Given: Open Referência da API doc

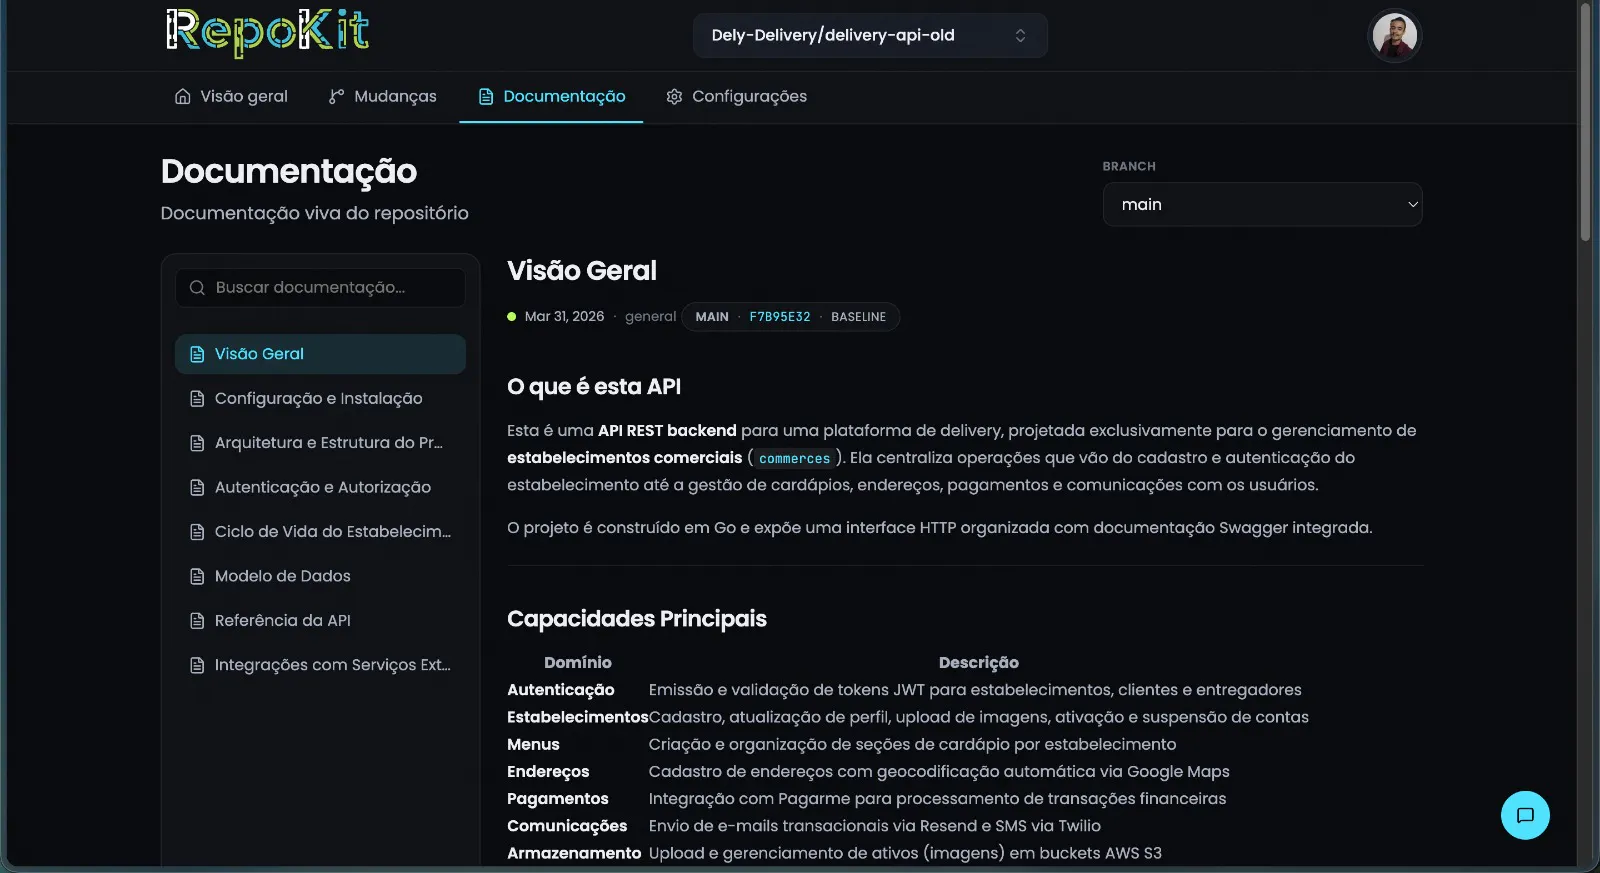Looking at the screenshot, I should click(x=320, y=620).
